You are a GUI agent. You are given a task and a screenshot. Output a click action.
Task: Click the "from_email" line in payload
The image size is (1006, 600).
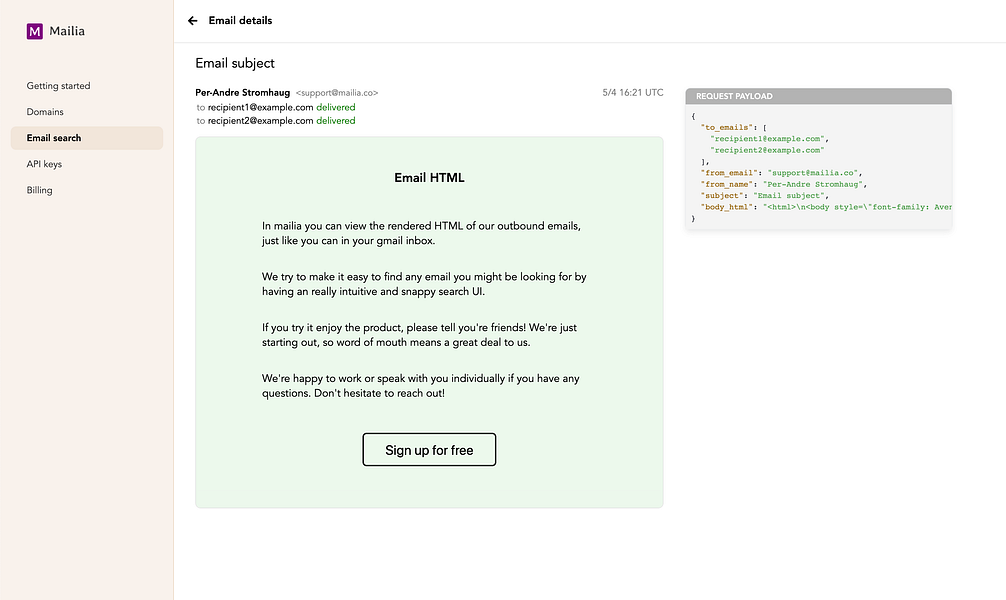[x=781, y=173]
